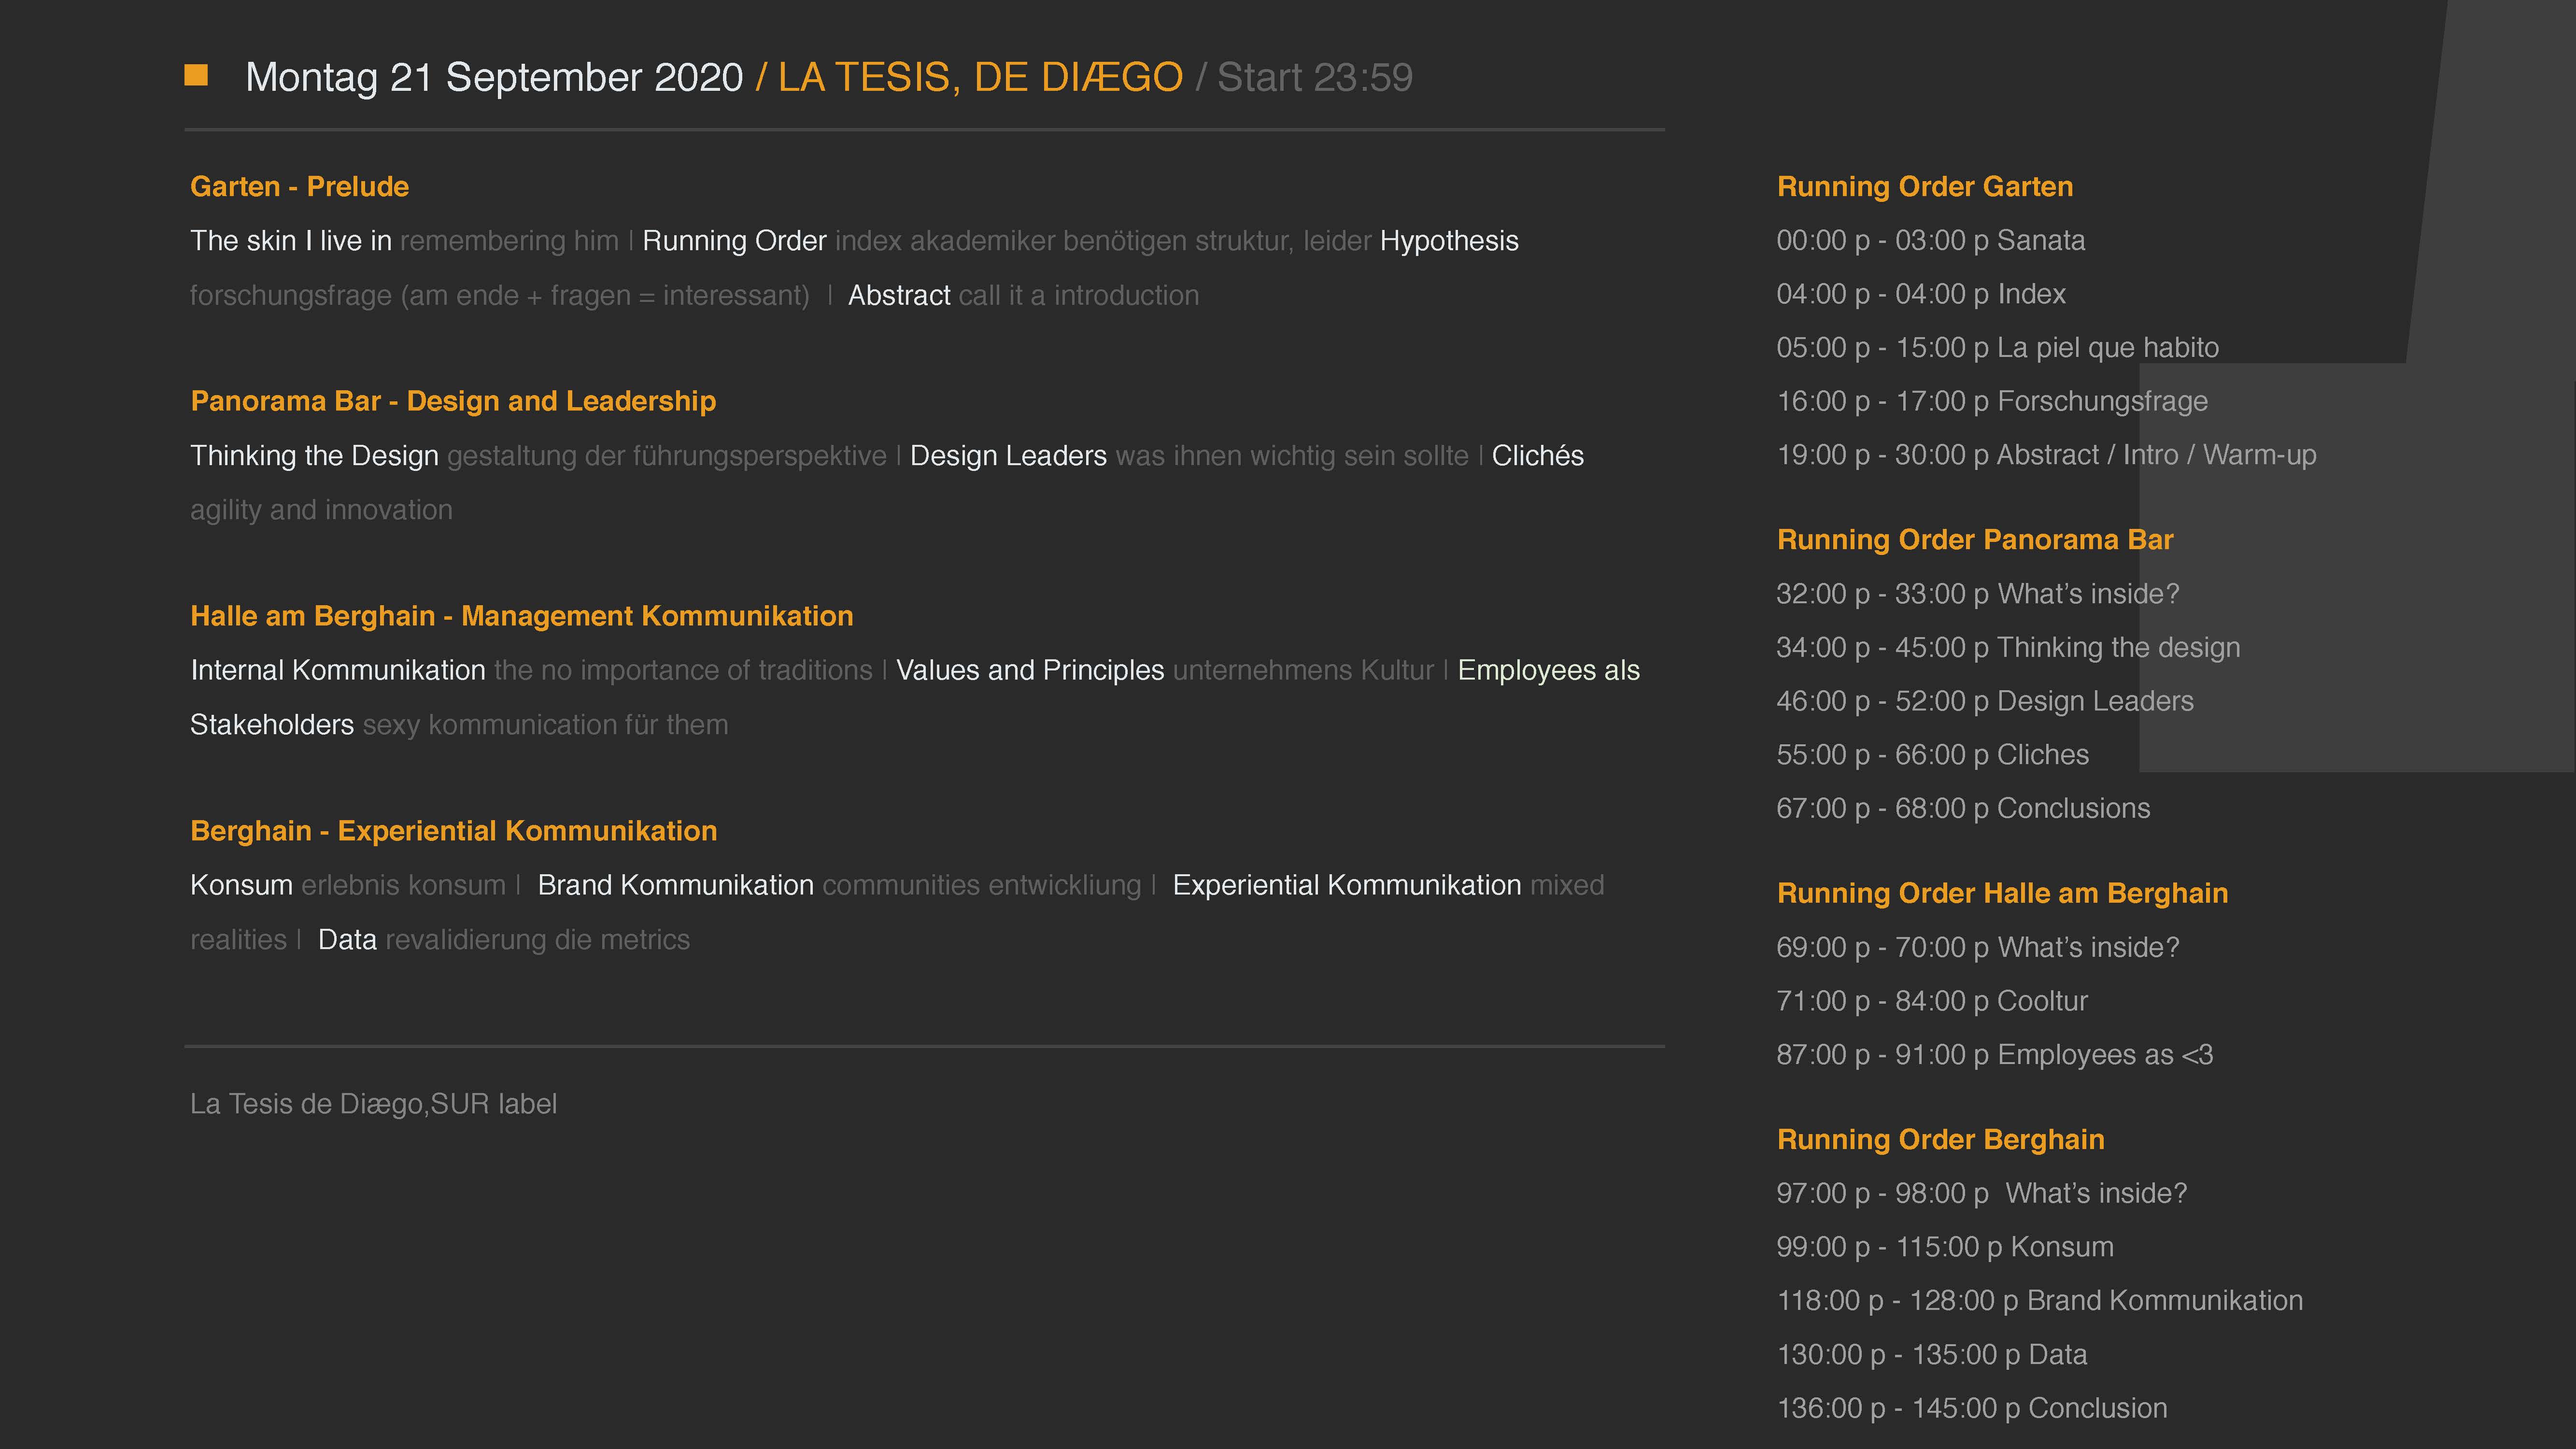The width and height of the screenshot is (2576, 1449).
Task: Click row 'Employees as <3'
Action: pyautogui.click(x=1995, y=1055)
